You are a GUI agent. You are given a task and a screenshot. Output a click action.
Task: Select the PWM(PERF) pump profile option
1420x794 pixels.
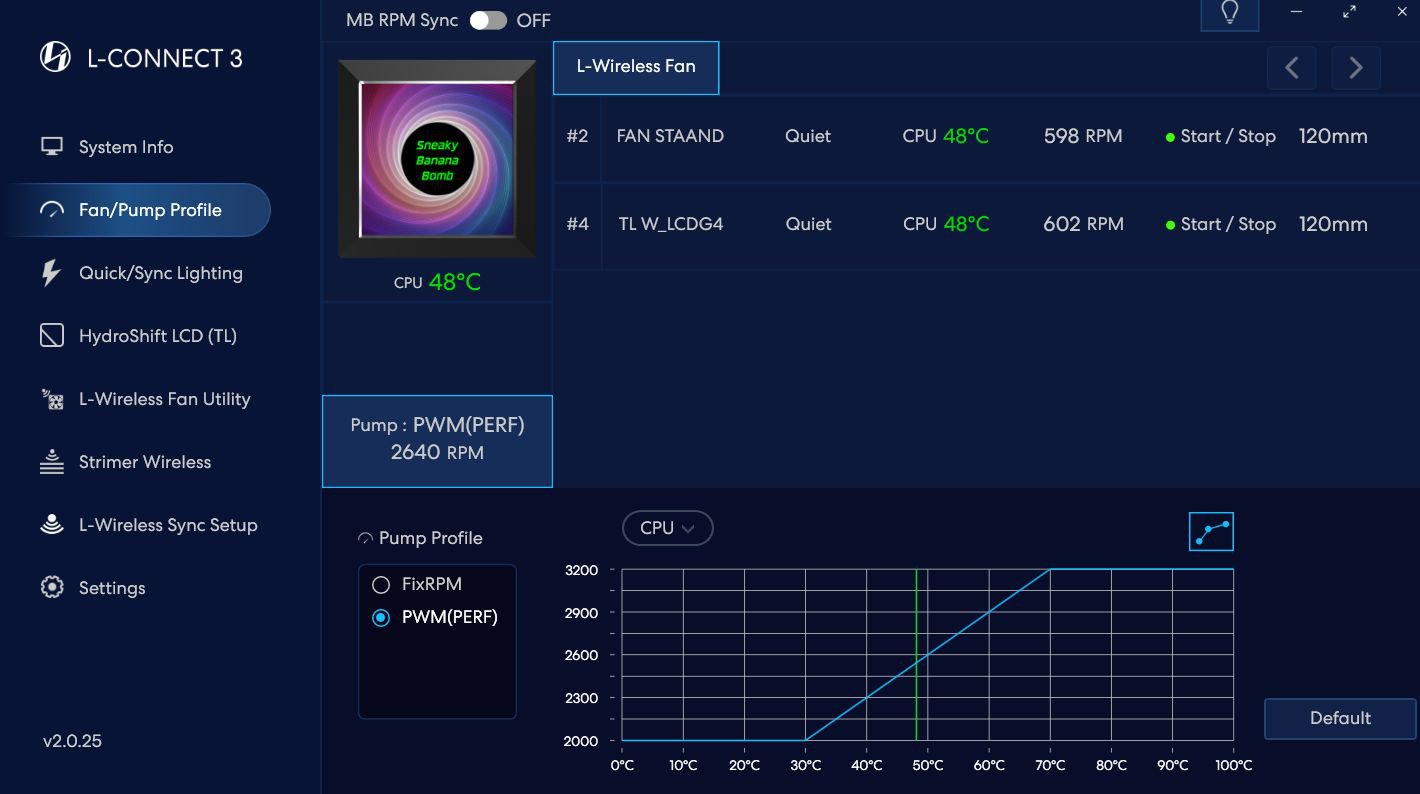pos(434,618)
